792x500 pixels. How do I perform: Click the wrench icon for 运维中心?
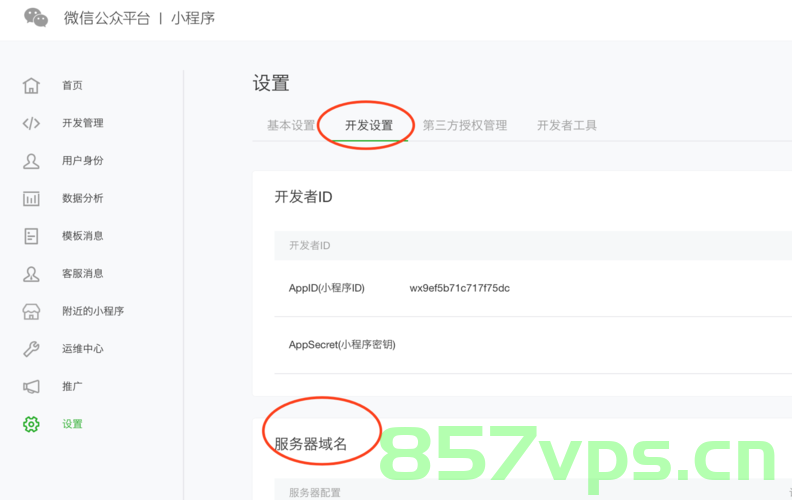[x=31, y=349]
